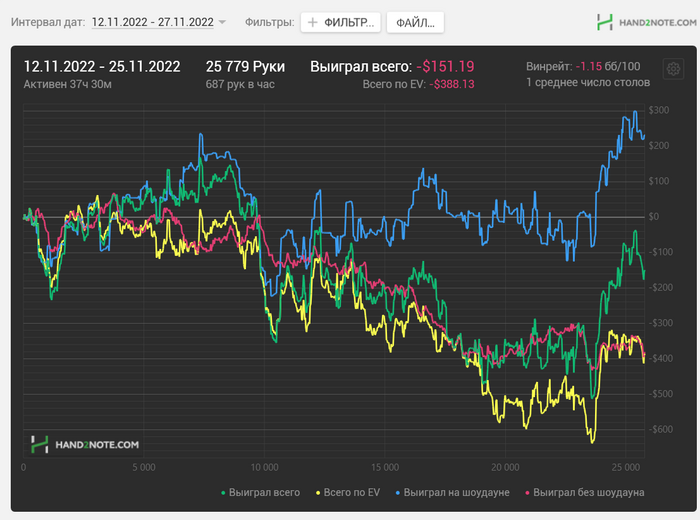Click the Фильтры label
The image size is (700, 520).
pos(270,22)
